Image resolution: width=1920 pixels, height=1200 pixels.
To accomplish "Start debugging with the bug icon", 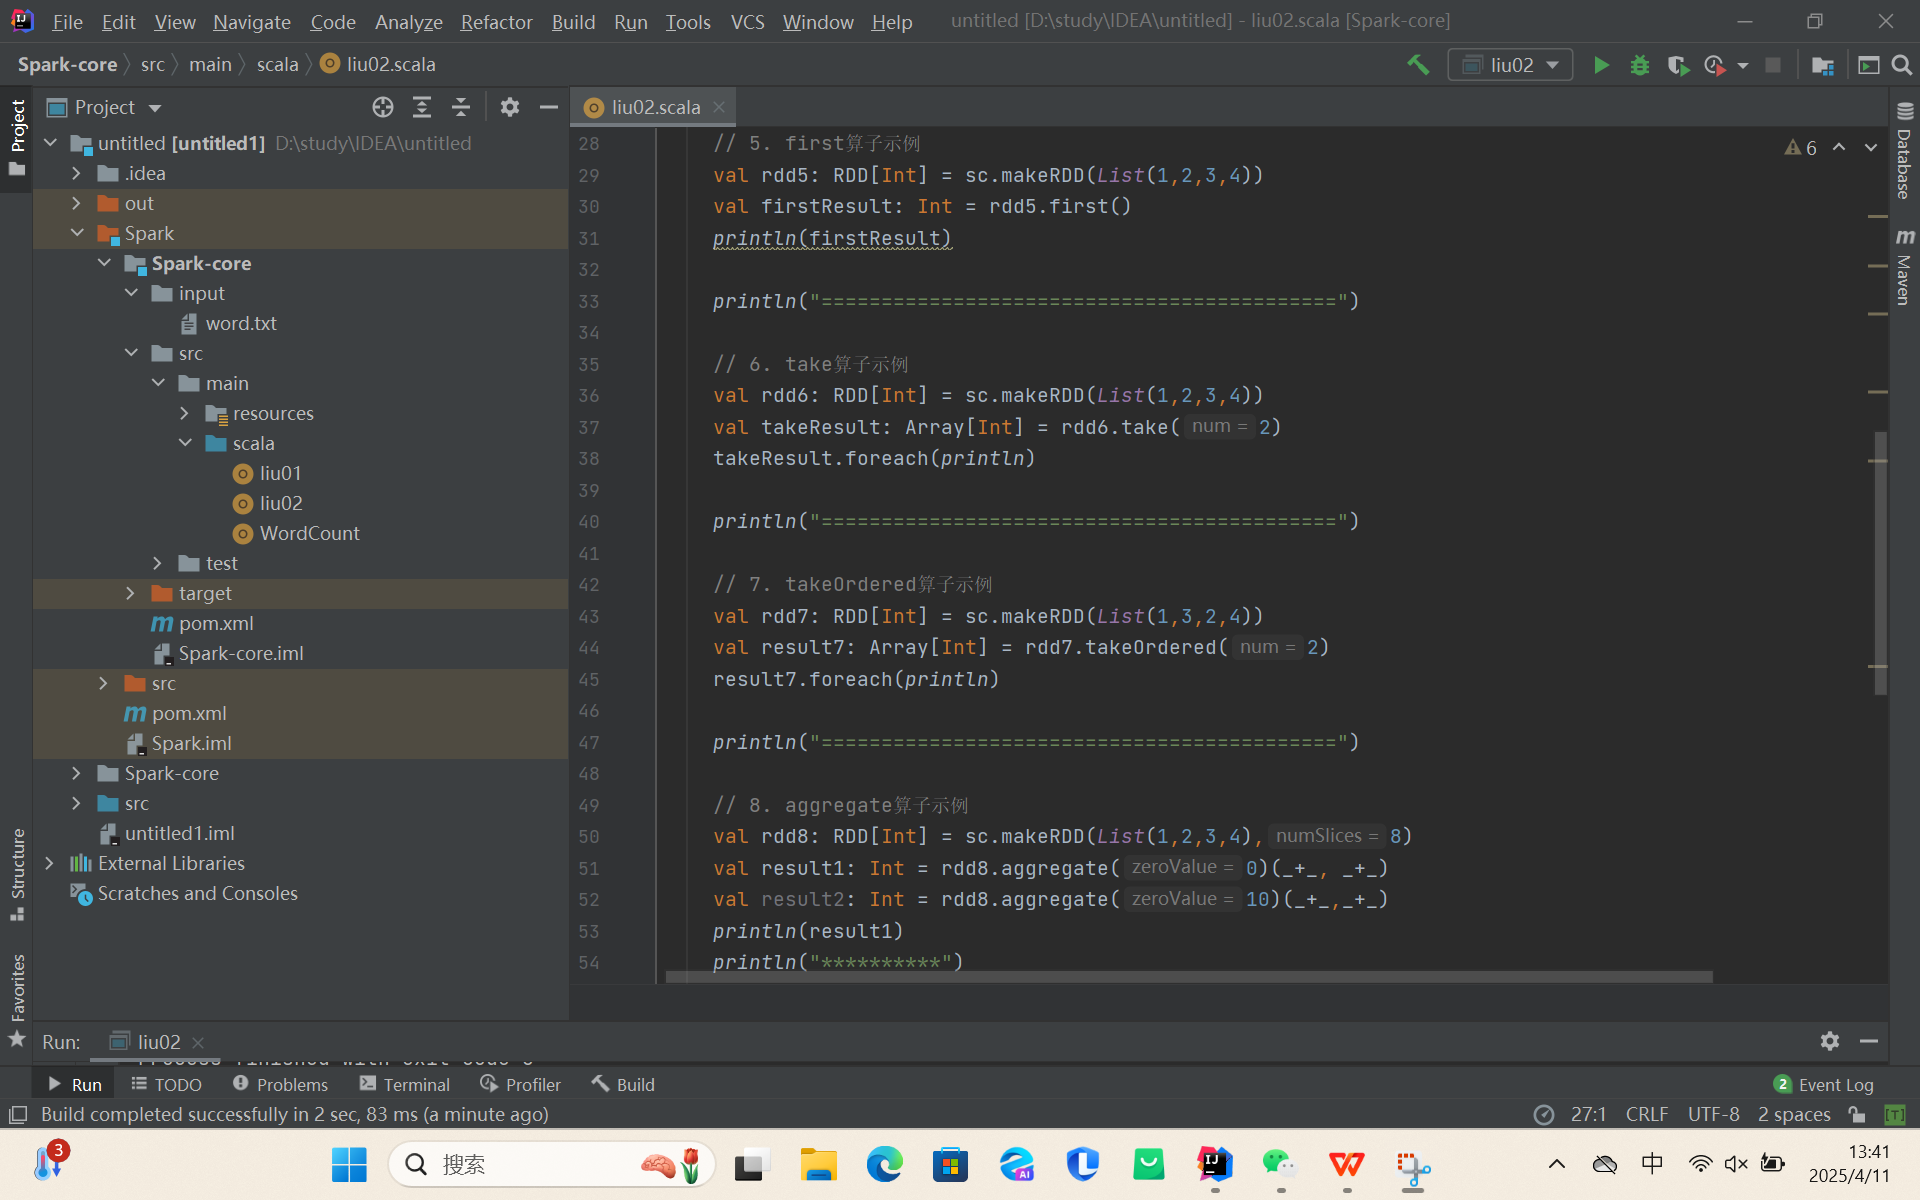I will point(1640,65).
